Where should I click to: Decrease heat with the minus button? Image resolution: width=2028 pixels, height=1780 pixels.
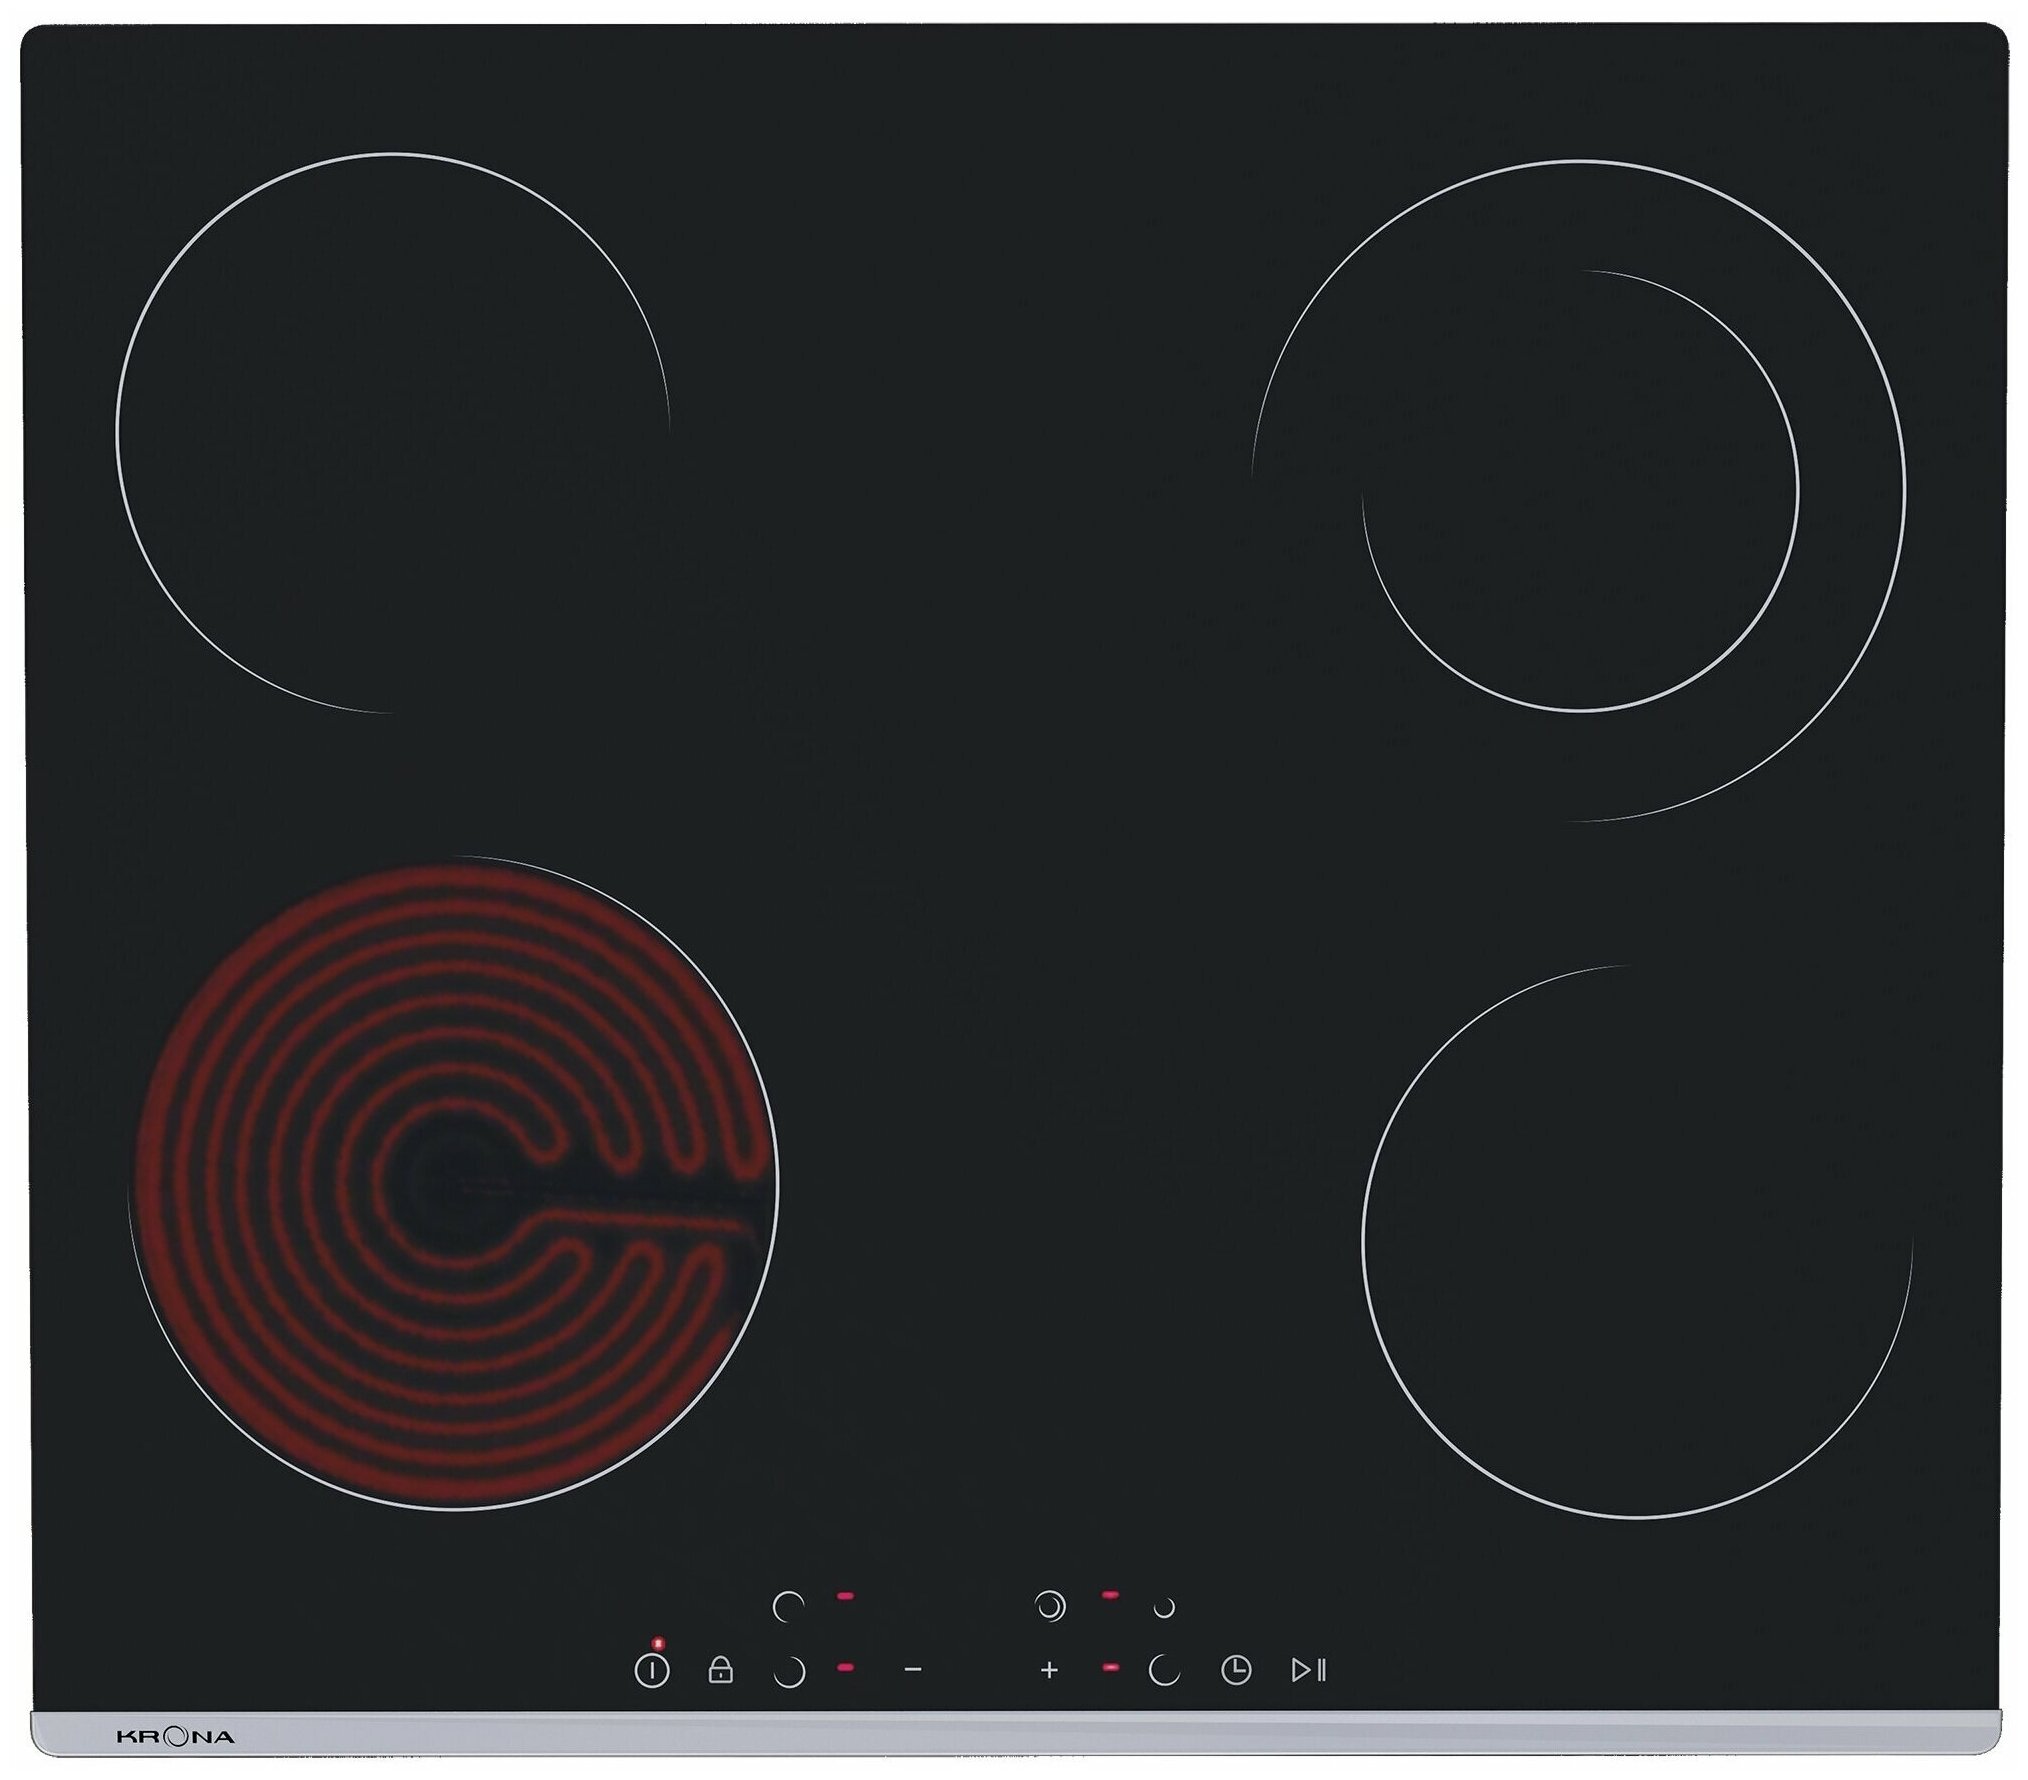coord(912,1669)
